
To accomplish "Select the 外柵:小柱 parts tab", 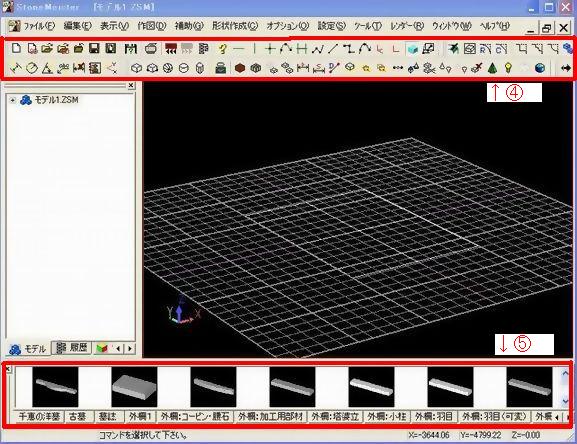I will click(387, 416).
